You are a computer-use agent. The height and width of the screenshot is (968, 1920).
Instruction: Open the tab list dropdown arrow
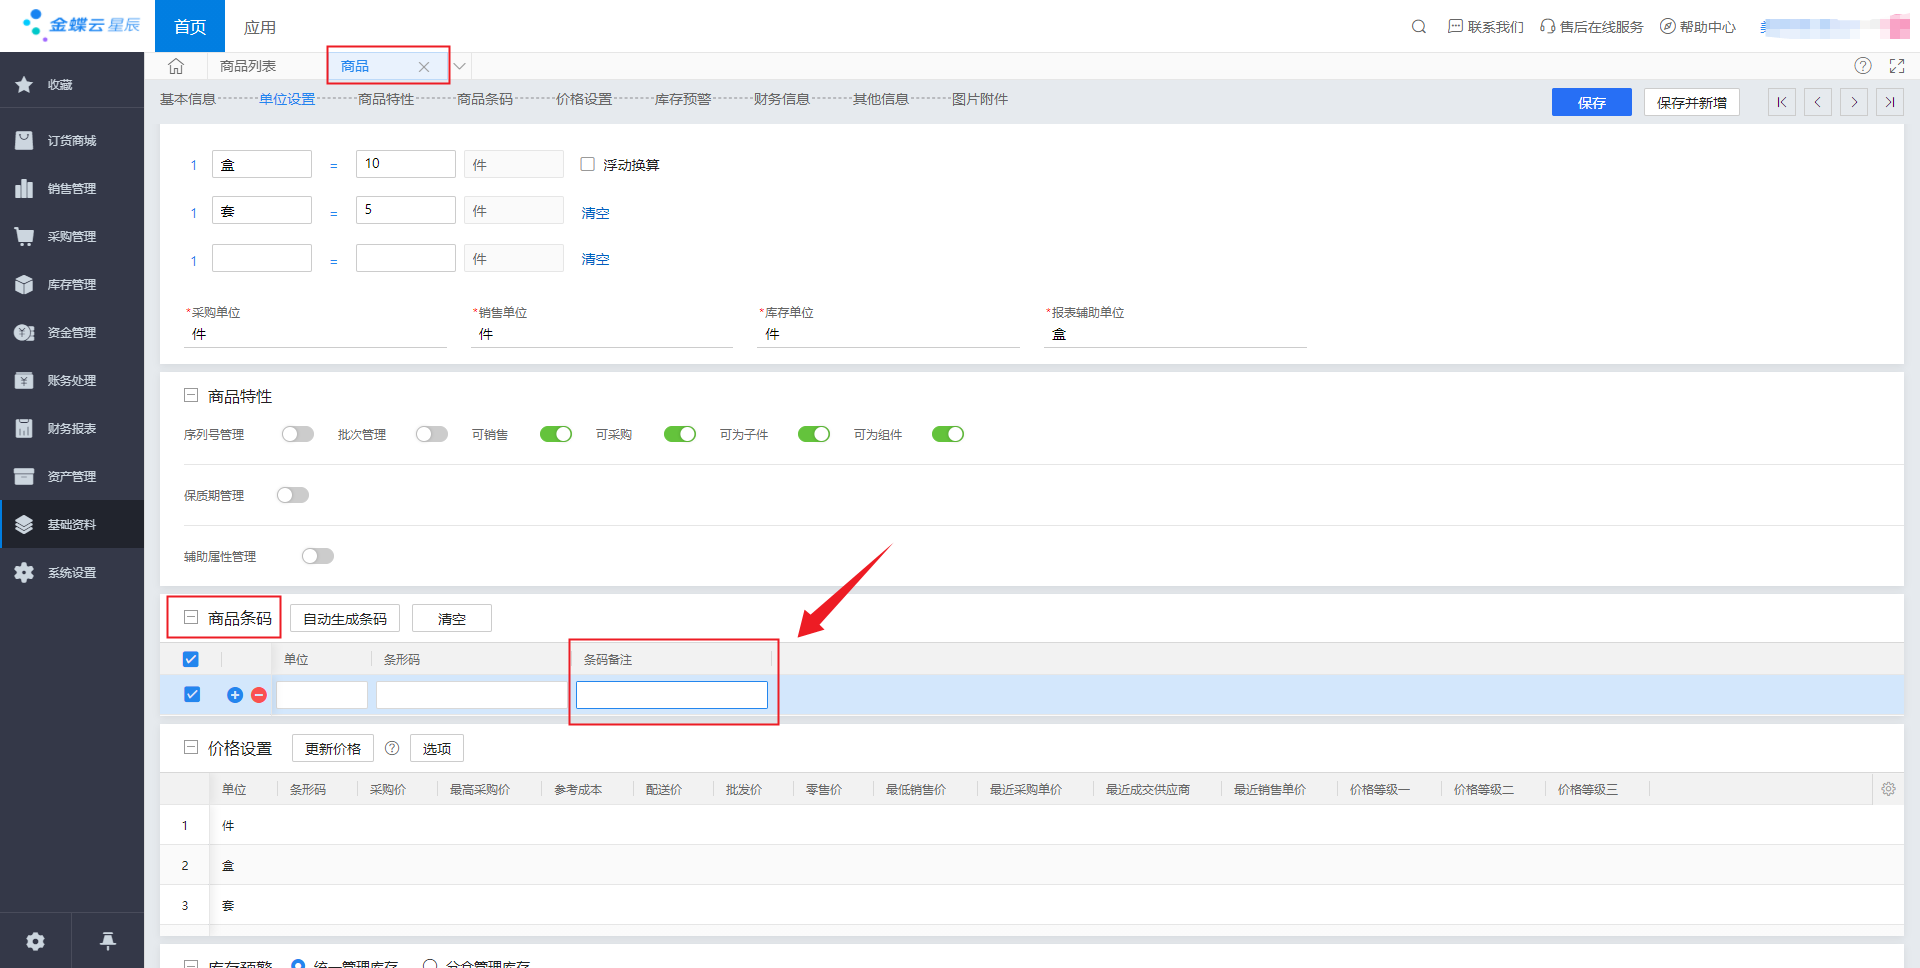pos(460,66)
